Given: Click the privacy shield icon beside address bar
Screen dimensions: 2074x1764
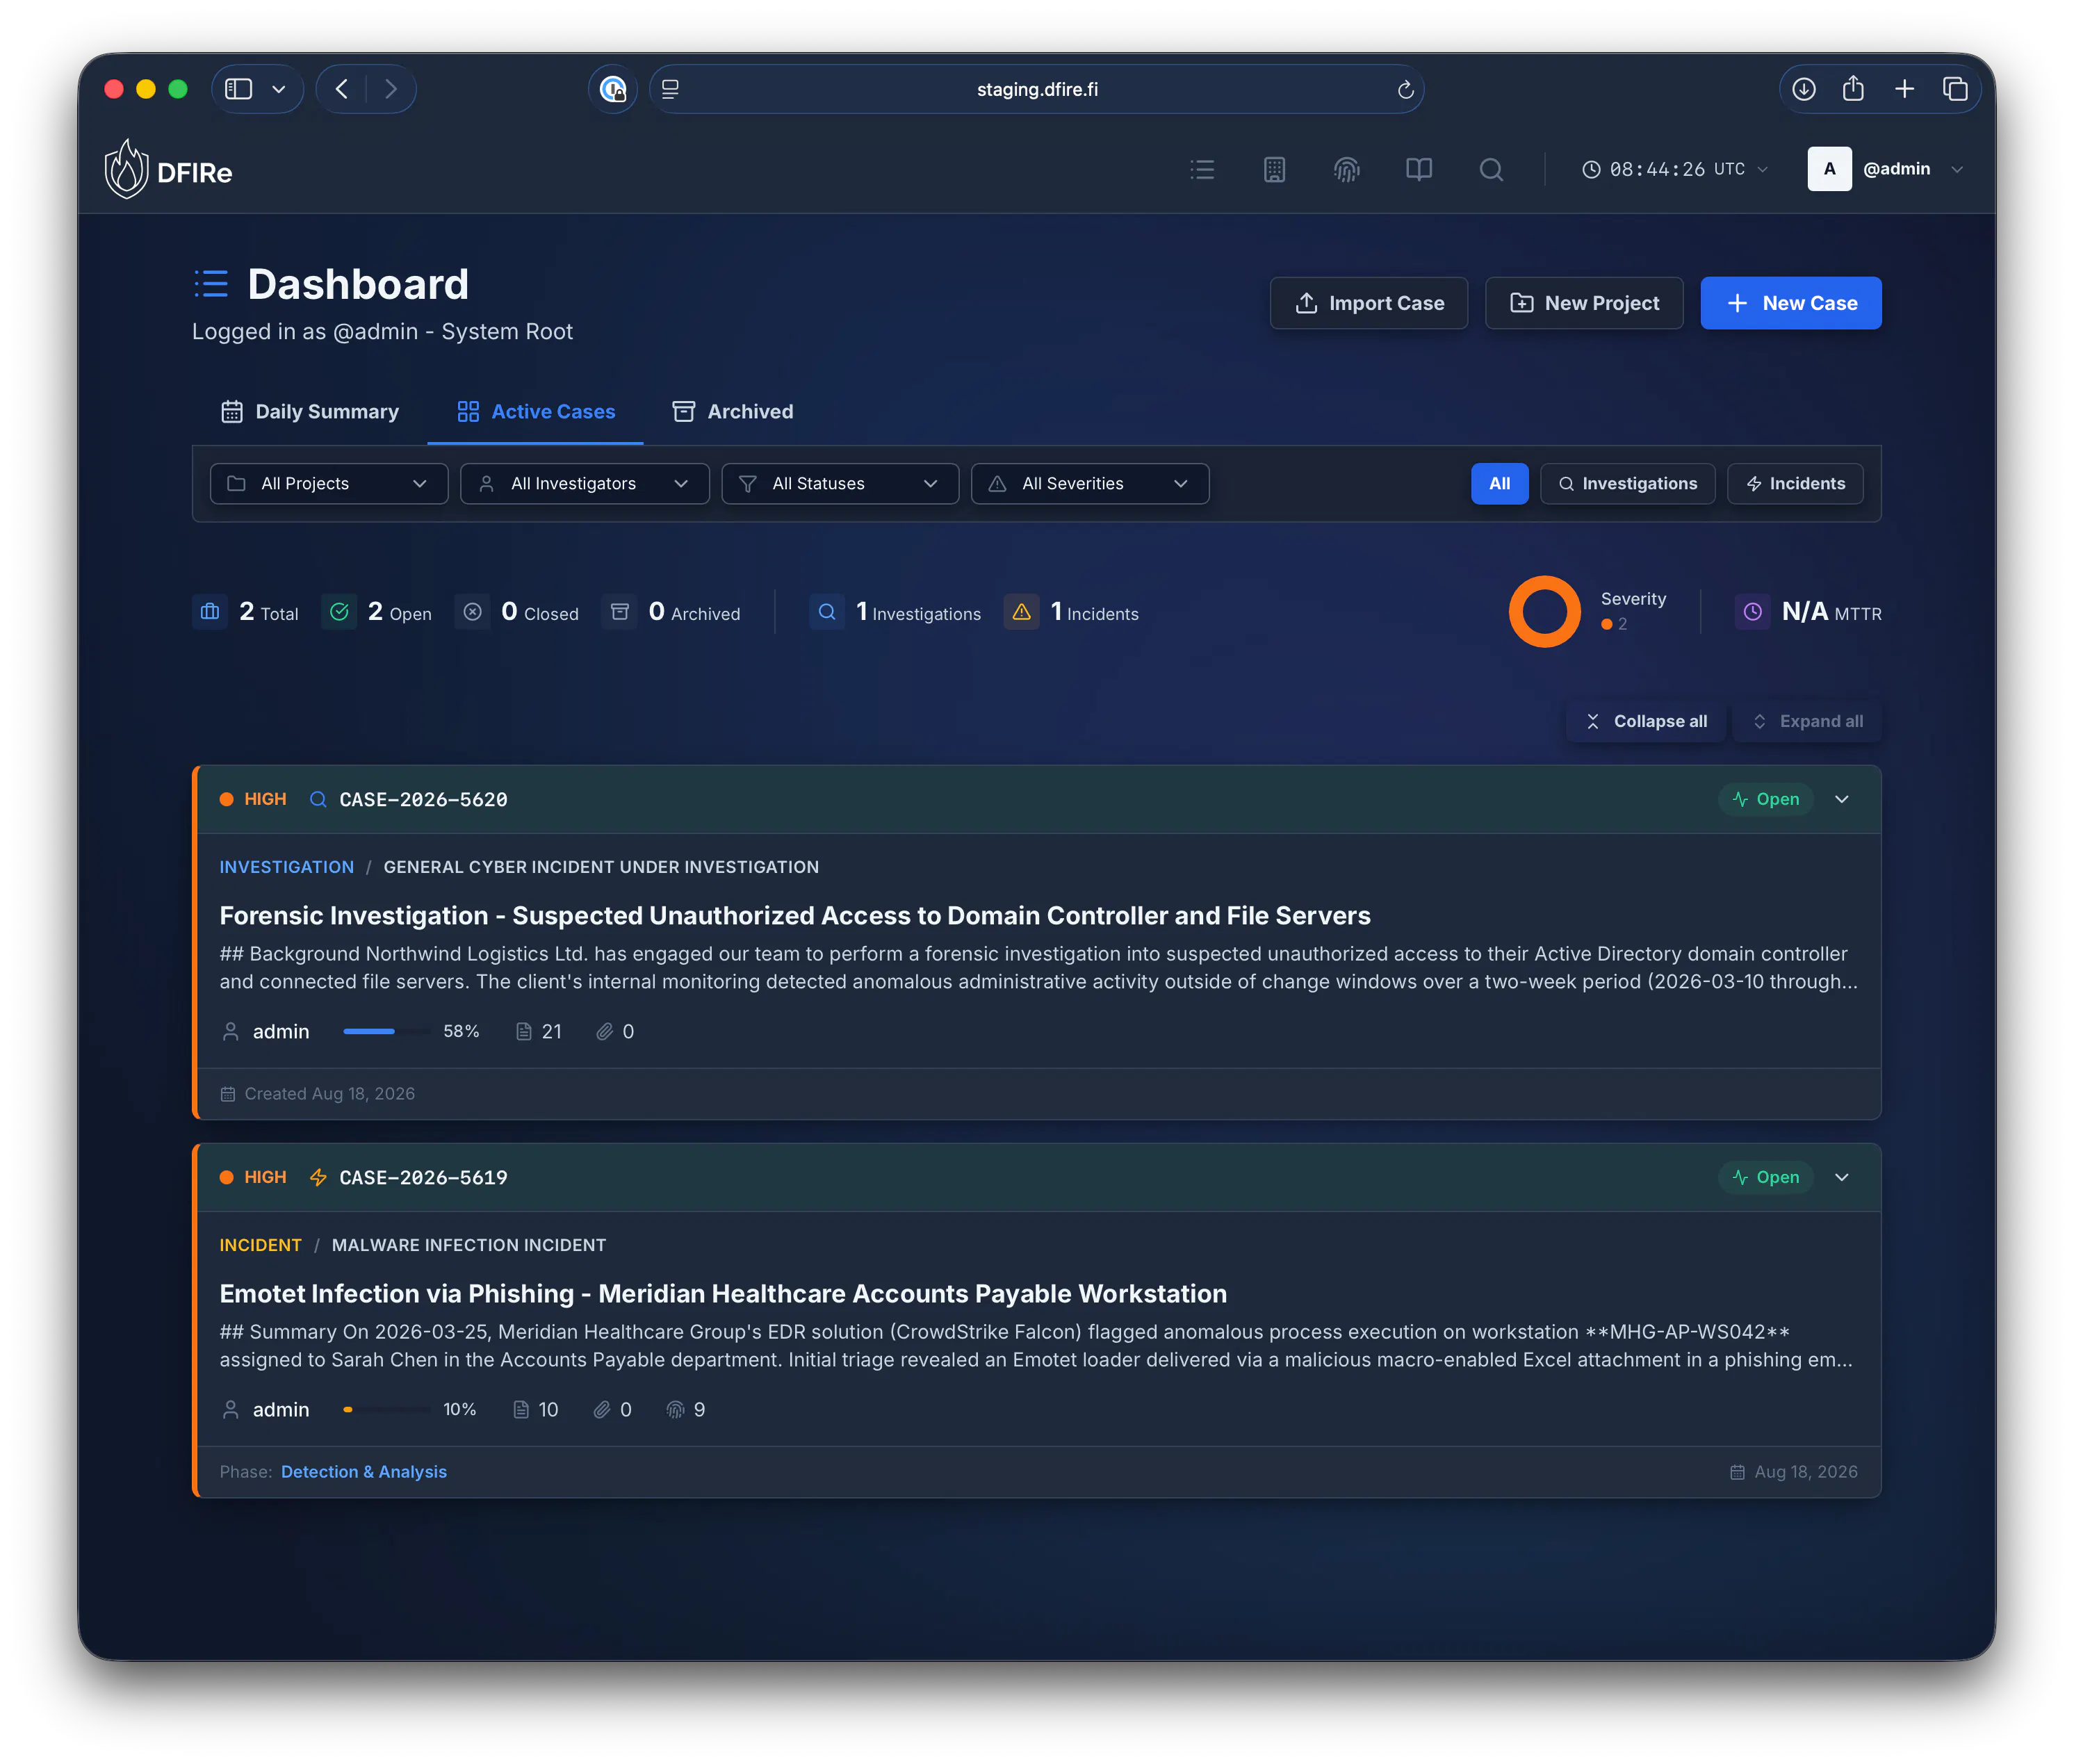Looking at the screenshot, I should tap(613, 89).
